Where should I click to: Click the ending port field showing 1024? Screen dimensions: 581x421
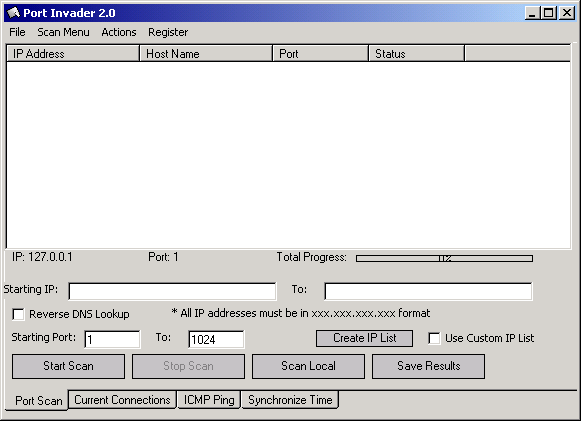pyautogui.click(x=216, y=339)
